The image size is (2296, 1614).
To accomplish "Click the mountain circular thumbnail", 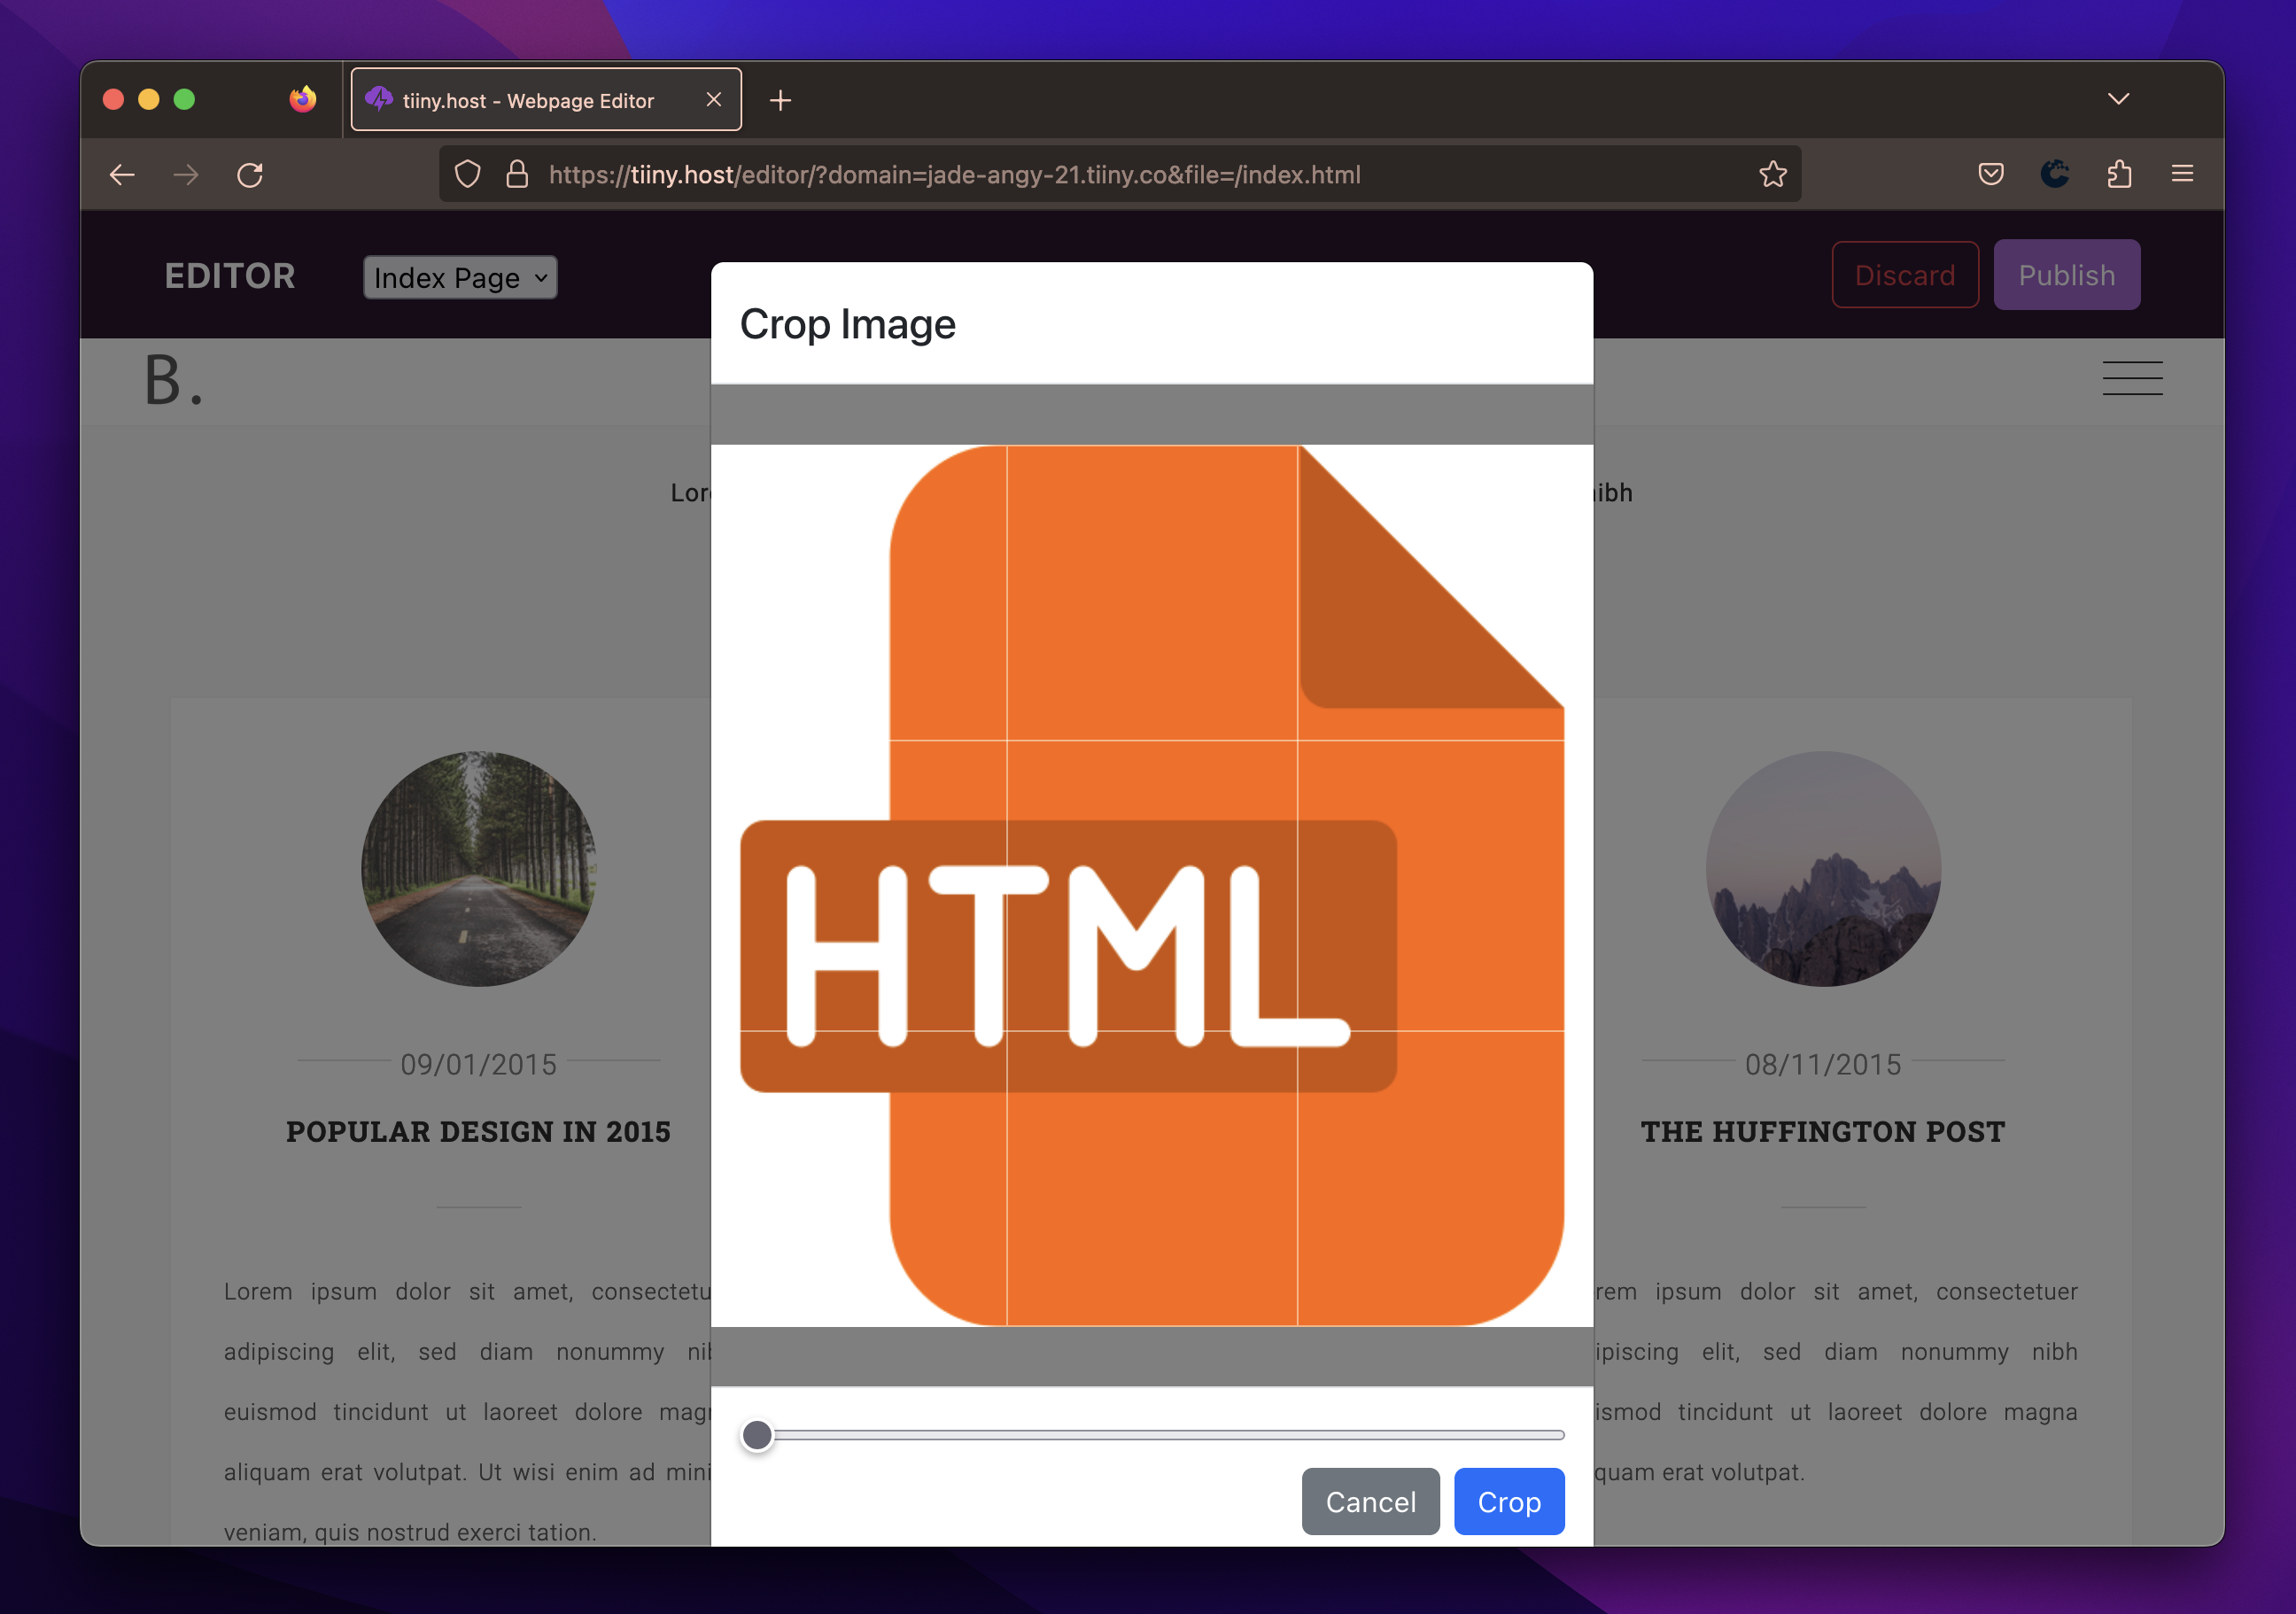I will [x=1822, y=868].
